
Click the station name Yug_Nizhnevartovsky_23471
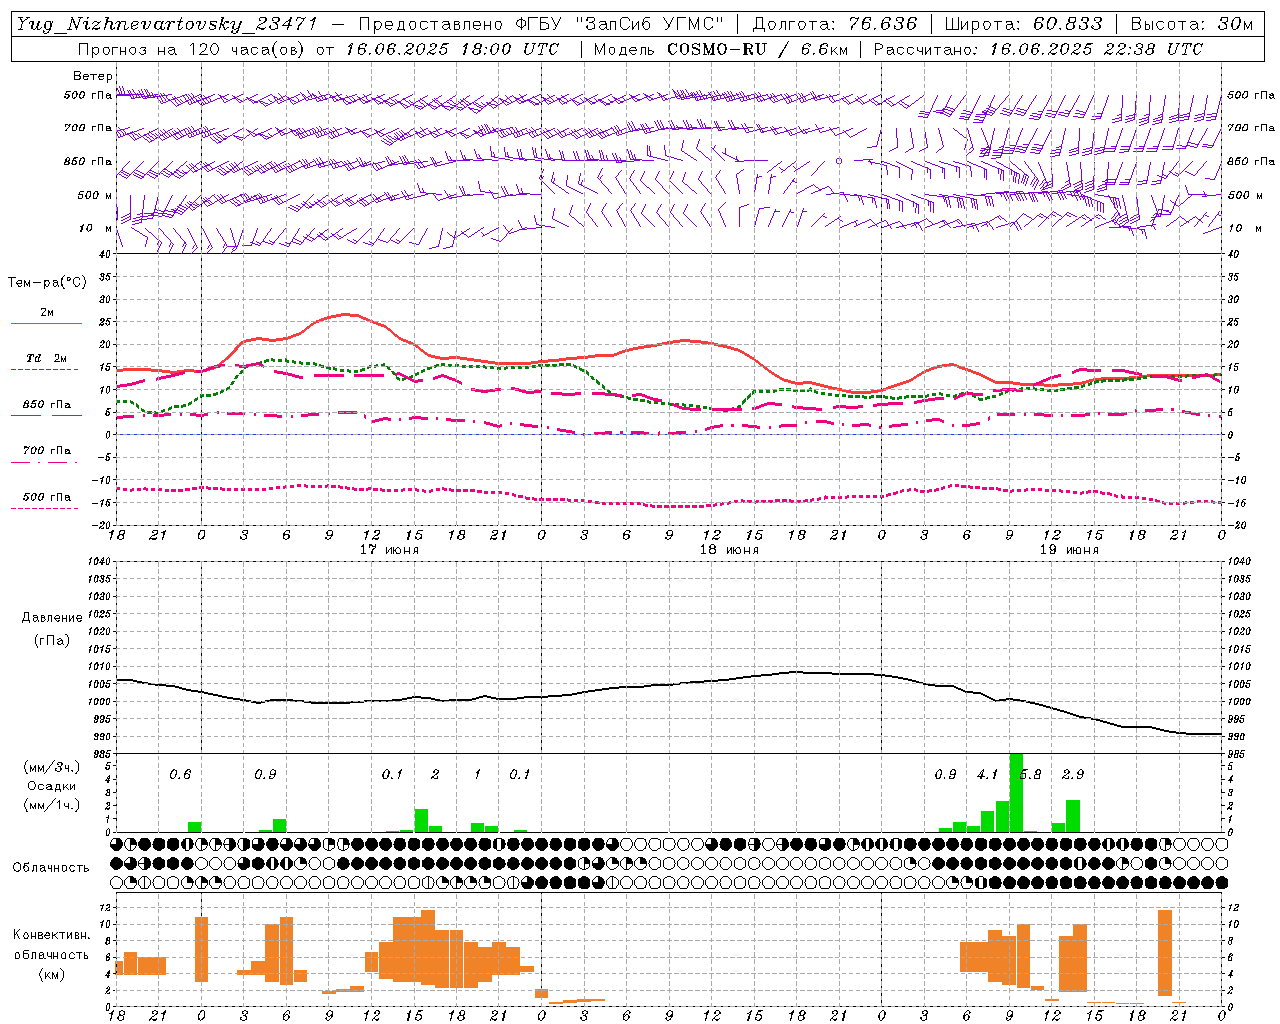click(167, 24)
